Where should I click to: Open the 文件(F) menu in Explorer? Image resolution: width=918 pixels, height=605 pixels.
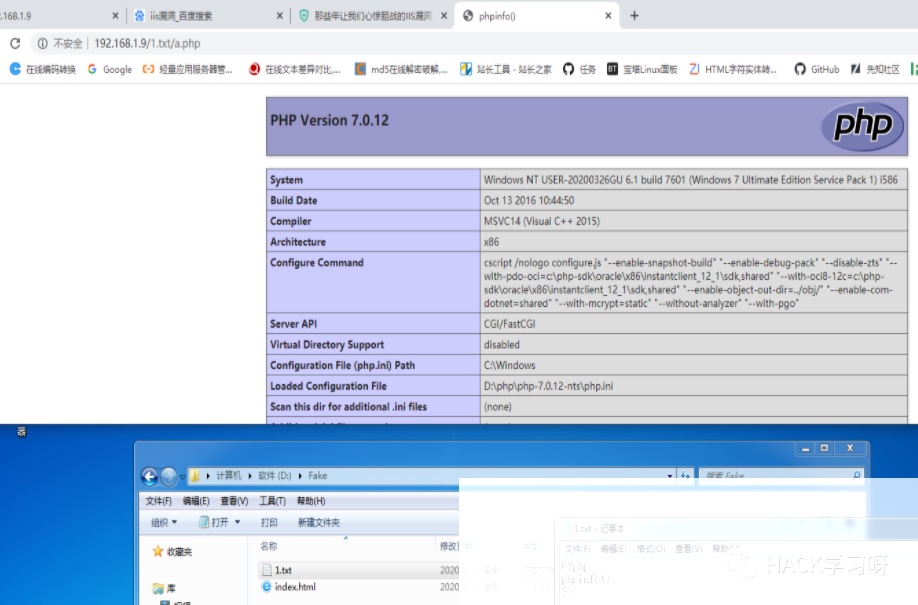coord(158,501)
